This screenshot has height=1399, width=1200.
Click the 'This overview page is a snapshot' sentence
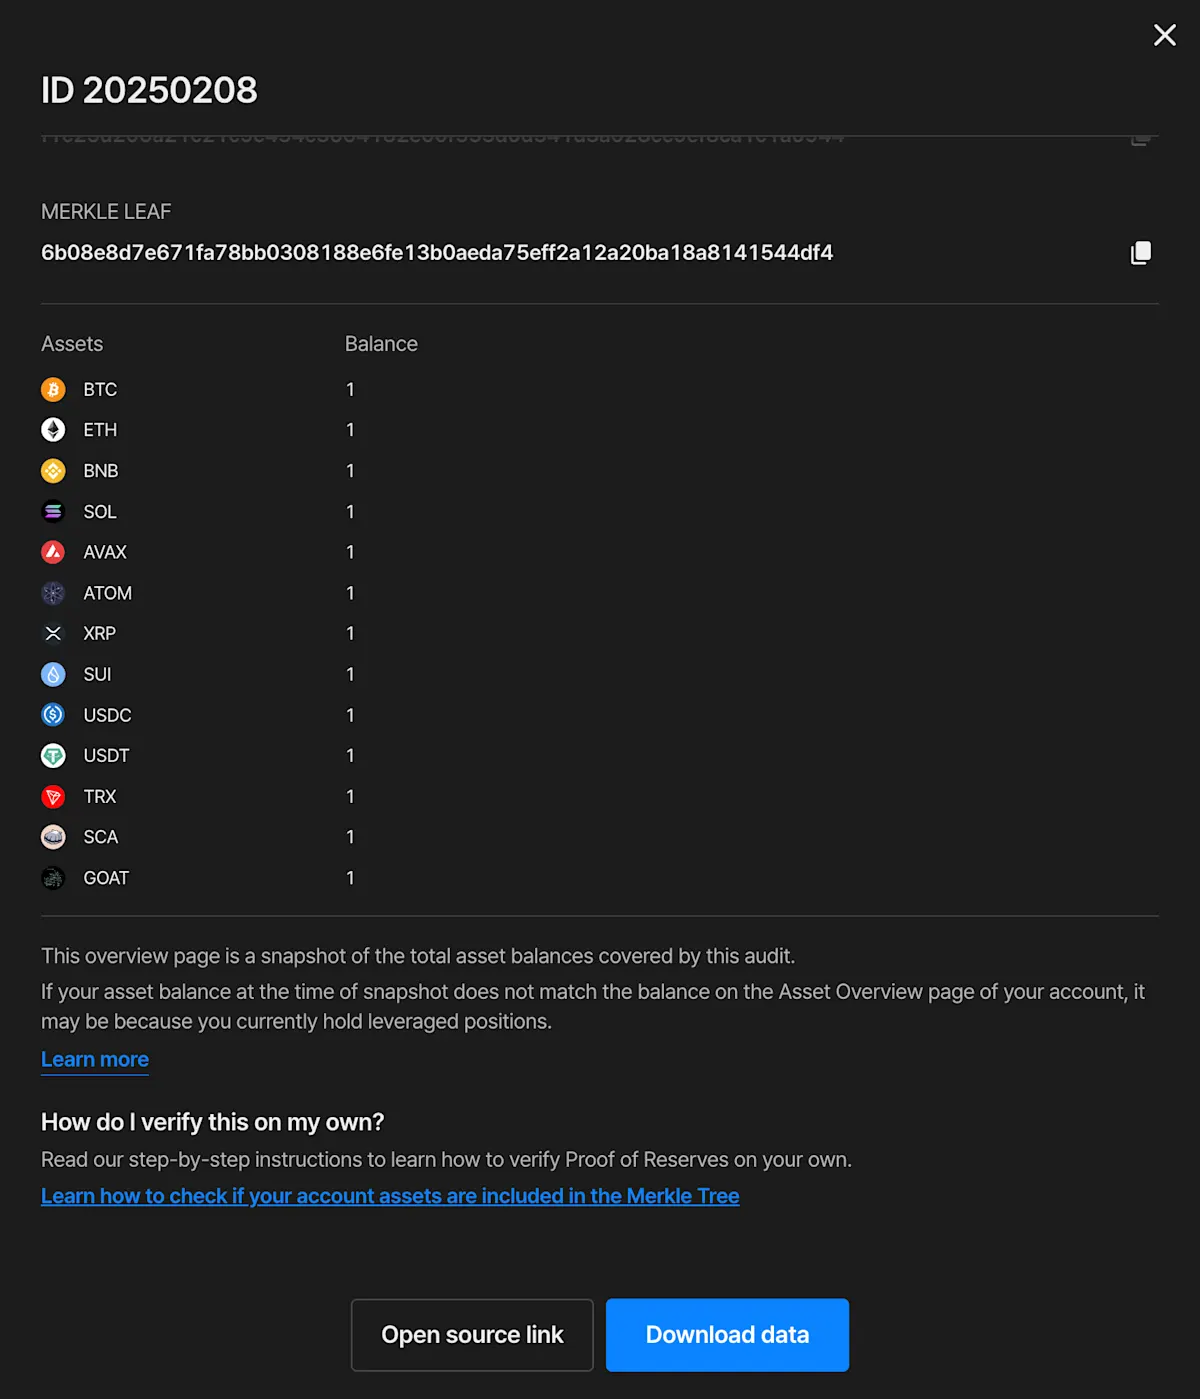coord(418,956)
